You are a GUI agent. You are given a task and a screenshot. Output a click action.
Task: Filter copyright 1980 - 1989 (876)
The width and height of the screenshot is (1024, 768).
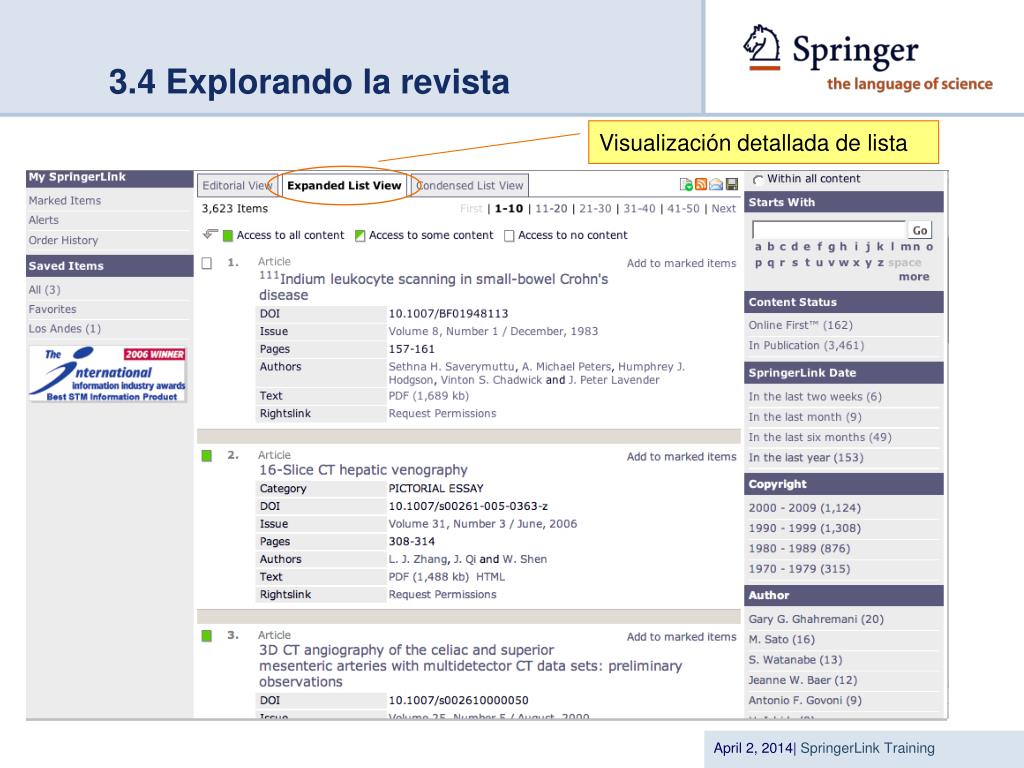tap(799, 549)
